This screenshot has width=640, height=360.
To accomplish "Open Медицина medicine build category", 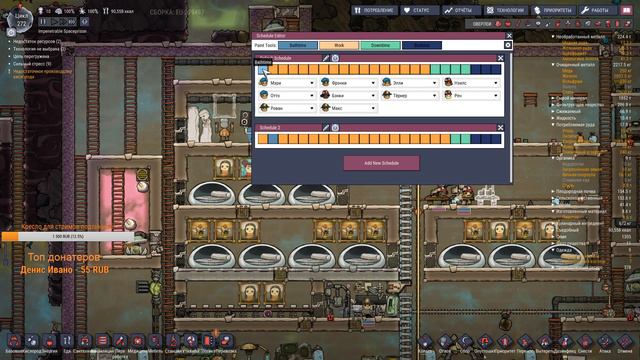I will (138, 341).
